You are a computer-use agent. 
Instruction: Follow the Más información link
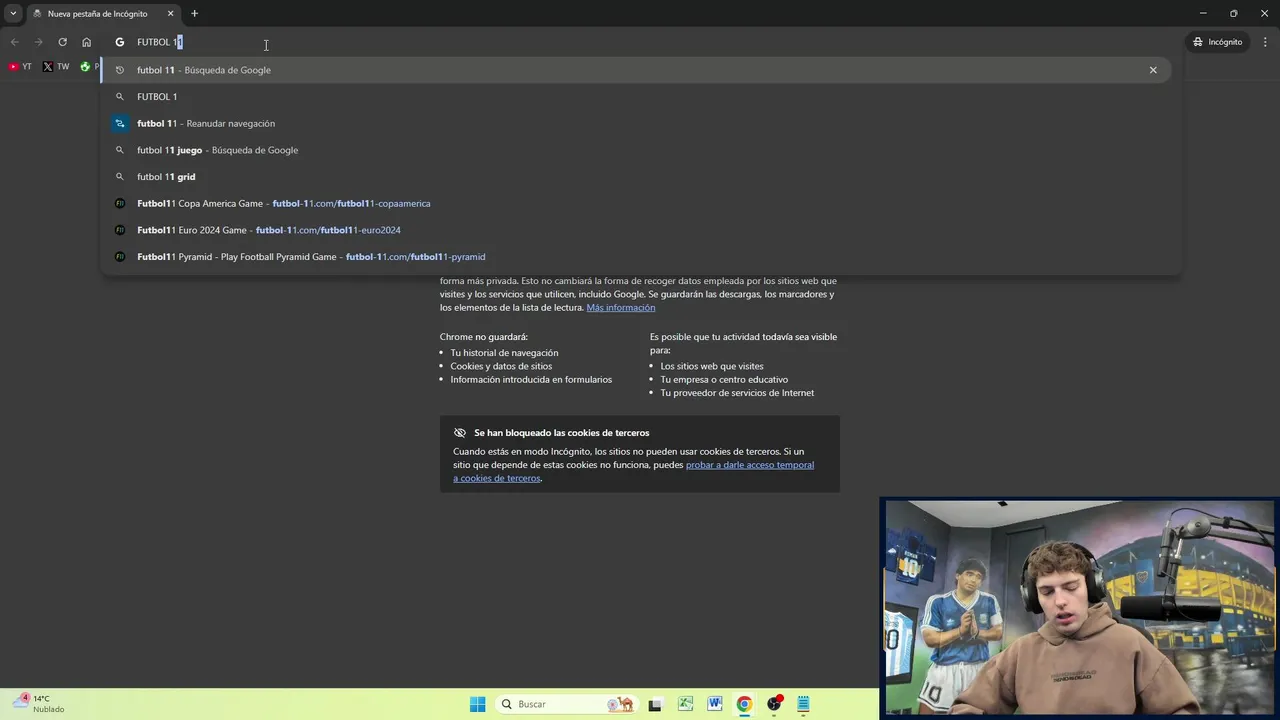[x=621, y=308]
